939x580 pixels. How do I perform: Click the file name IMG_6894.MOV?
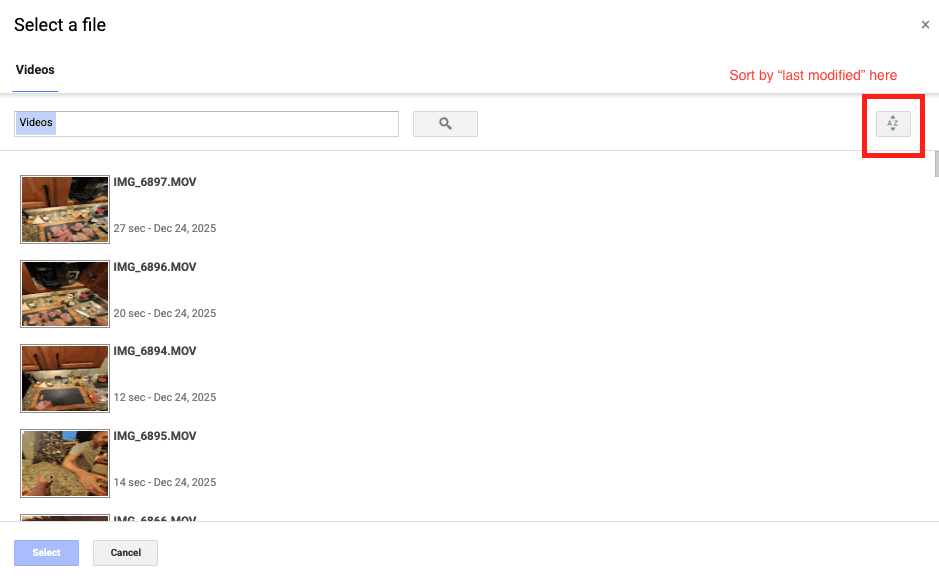[155, 351]
